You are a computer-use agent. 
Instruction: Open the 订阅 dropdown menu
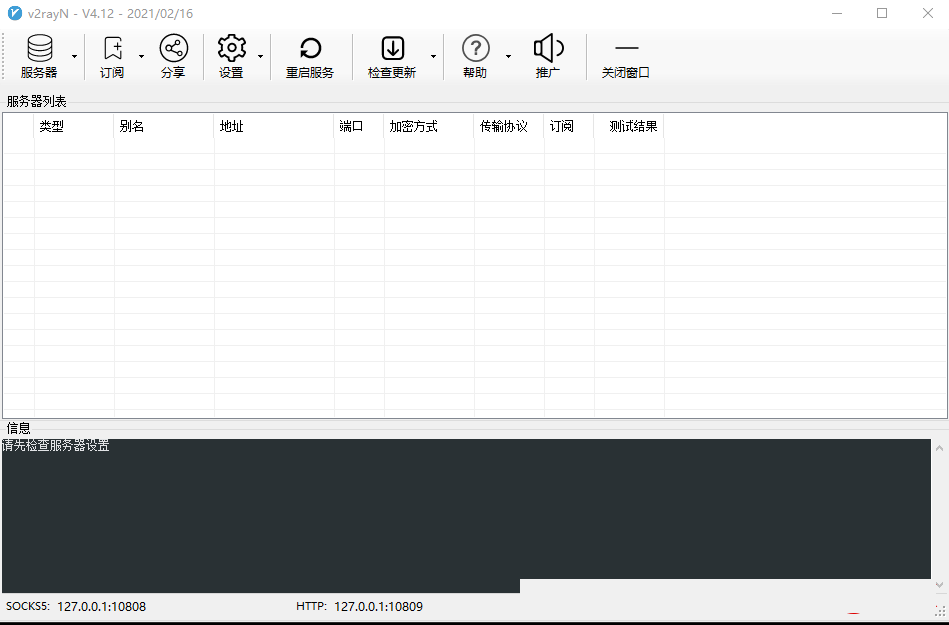point(140,57)
